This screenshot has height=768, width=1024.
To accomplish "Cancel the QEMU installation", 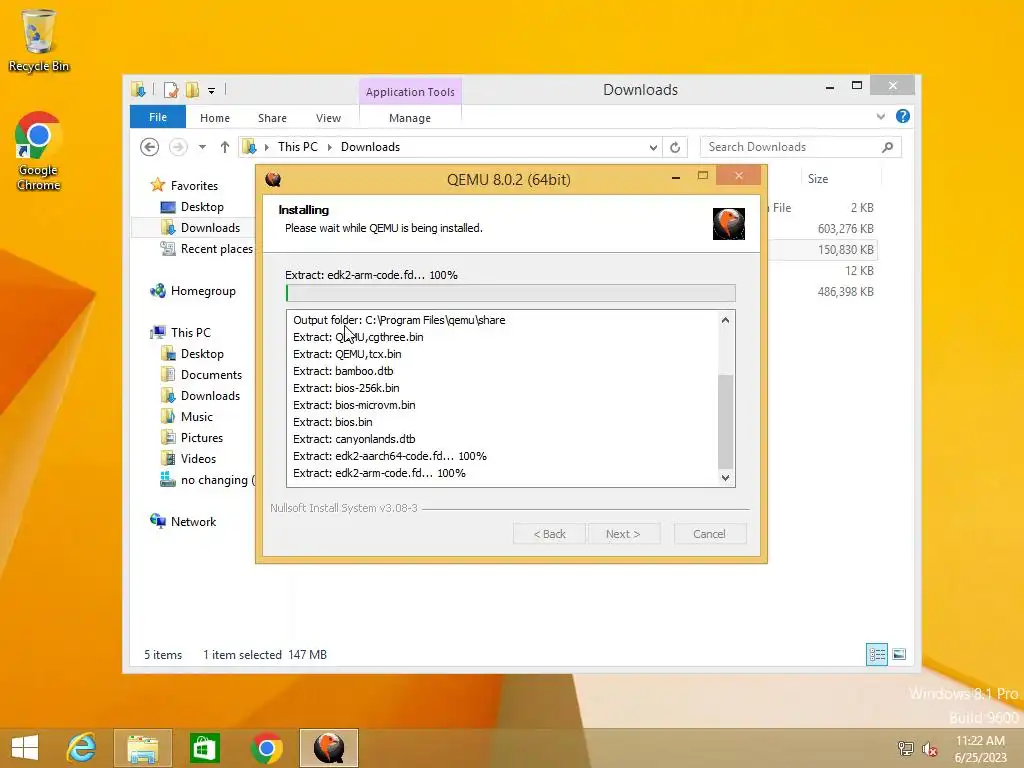I will pyautogui.click(x=709, y=534).
